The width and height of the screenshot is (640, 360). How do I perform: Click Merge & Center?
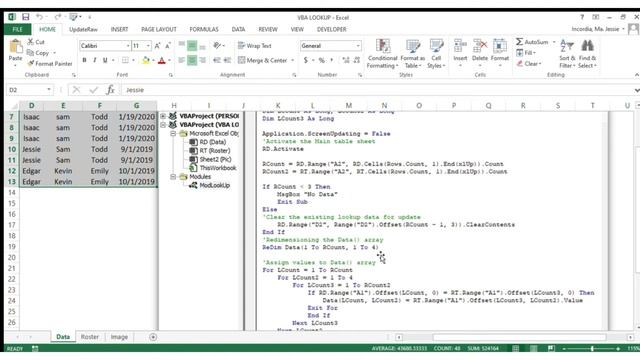click(x=263, y=60)
